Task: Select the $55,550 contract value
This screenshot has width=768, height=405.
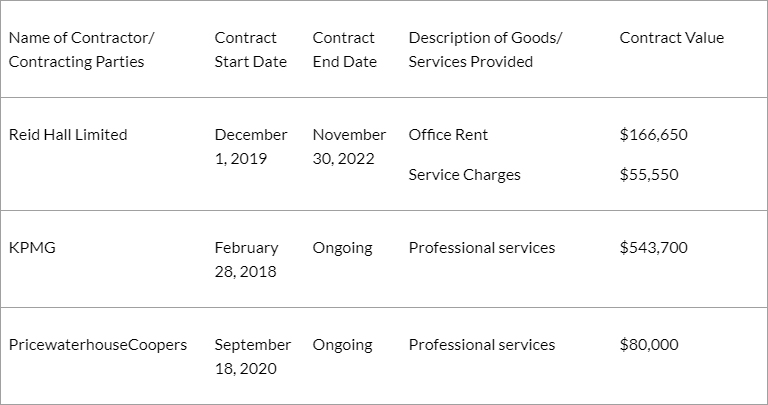Action: (x=649, y=175)
